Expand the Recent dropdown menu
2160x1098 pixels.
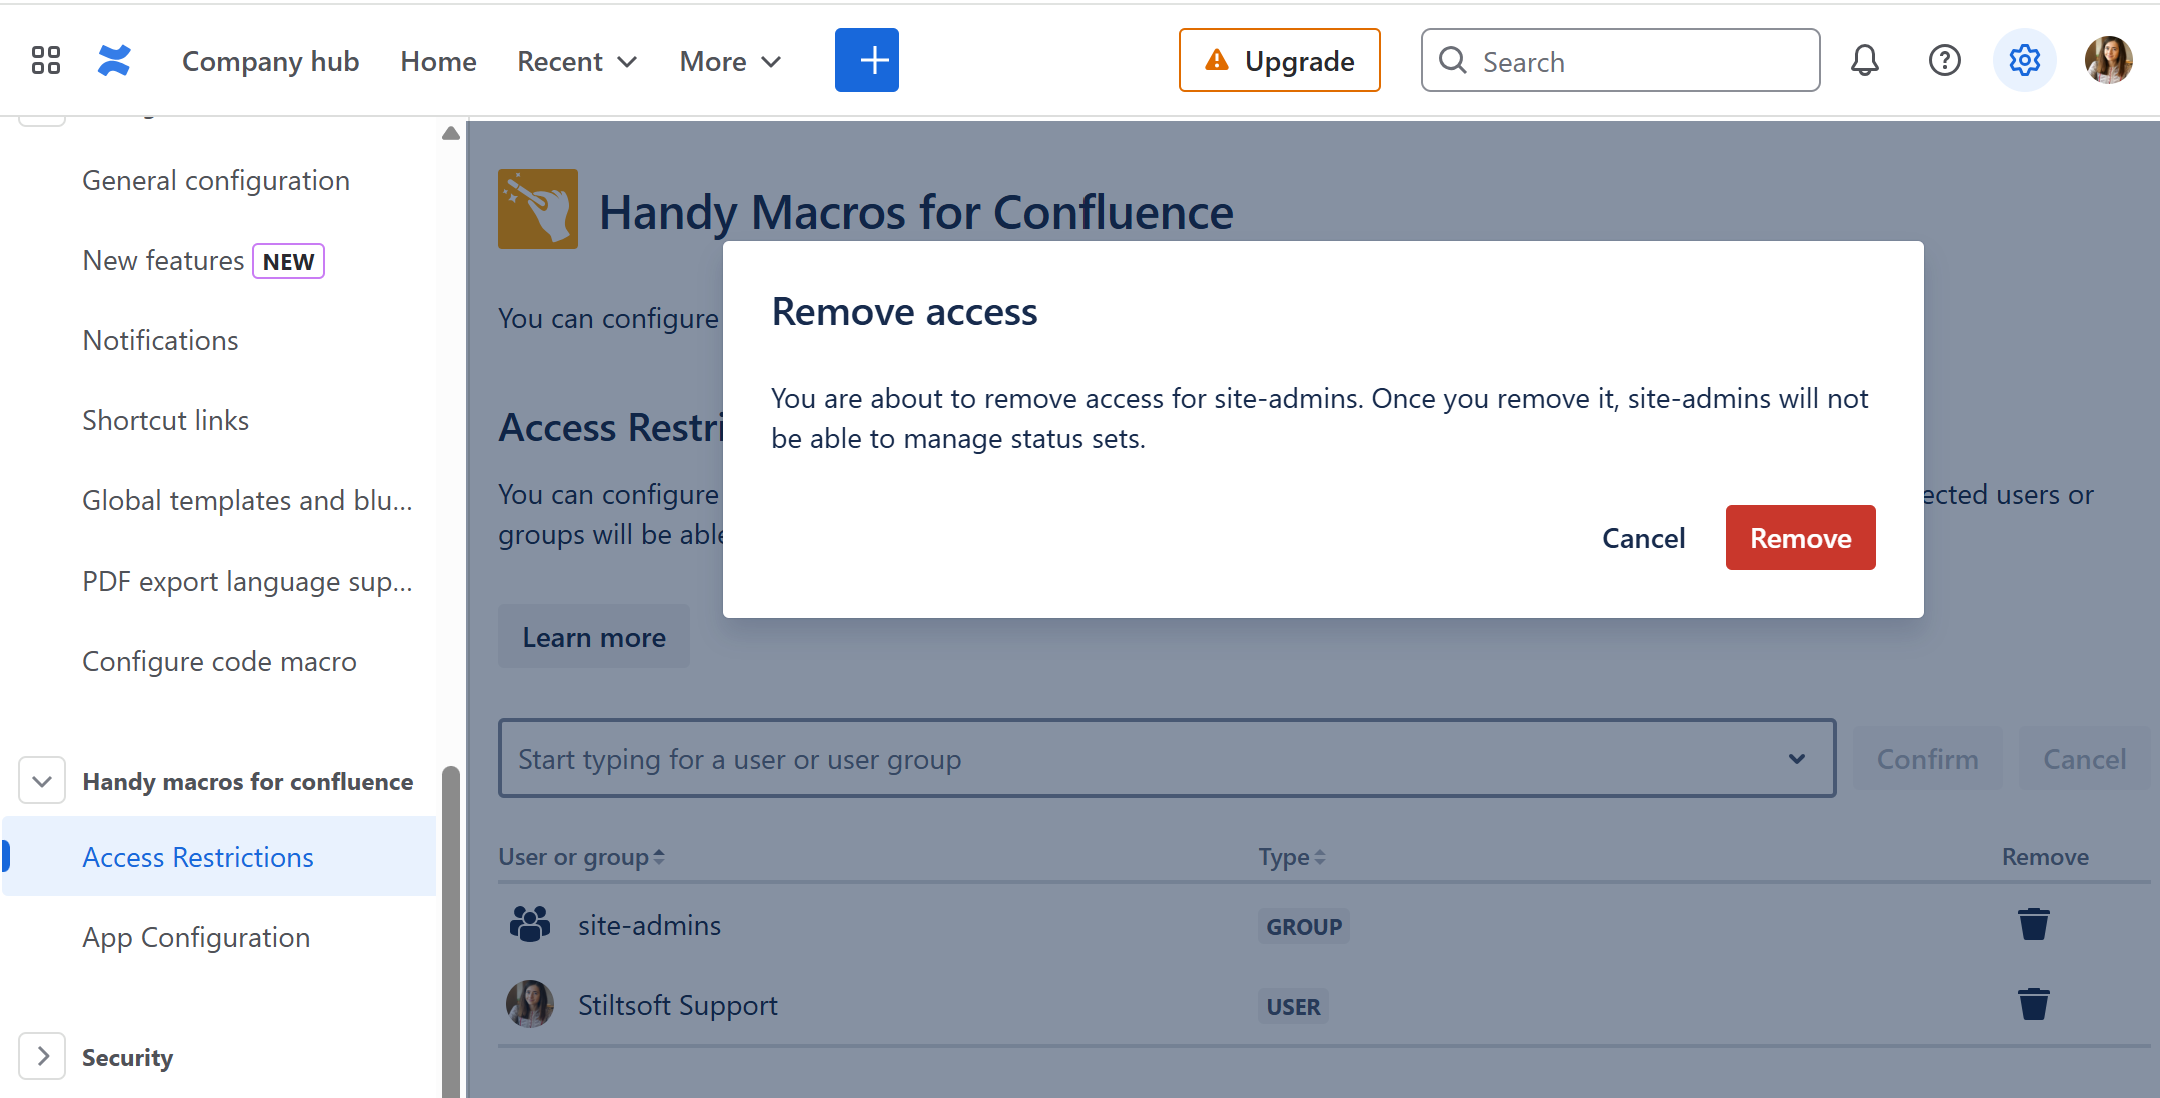(x=577, y=62)
